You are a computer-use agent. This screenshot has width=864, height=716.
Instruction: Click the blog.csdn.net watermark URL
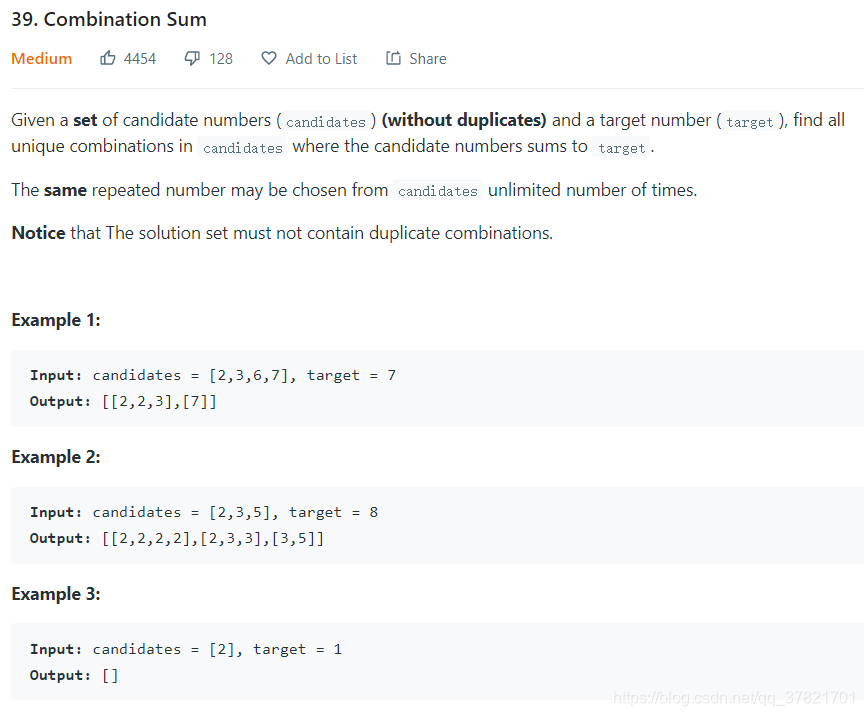click(735, 698)
